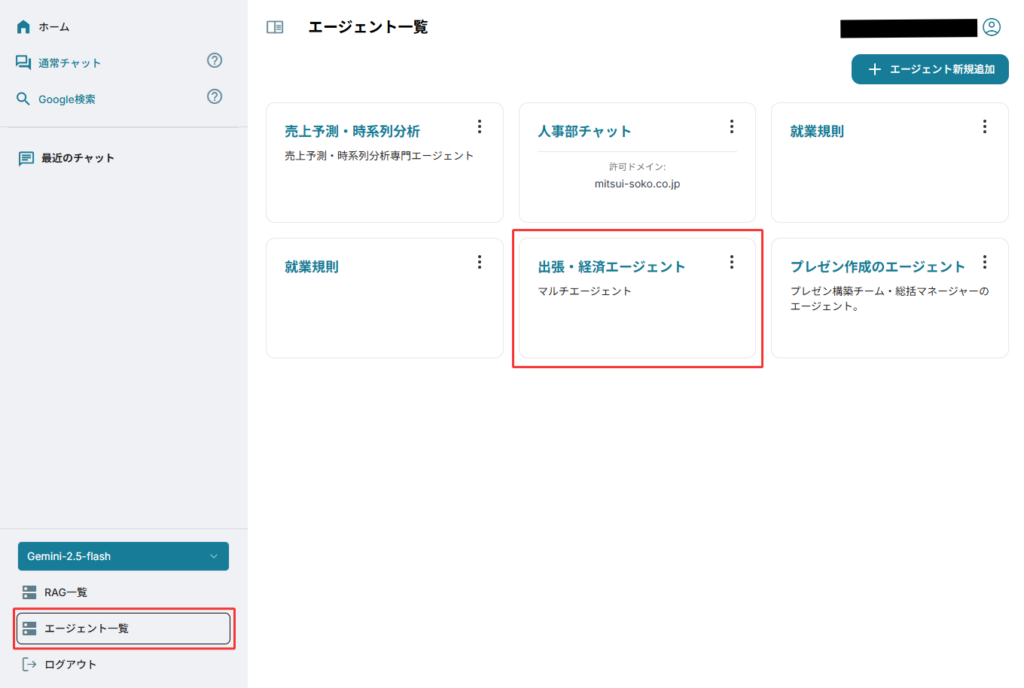Open three-dot menu on プレゼン作成のエージェント card
Viewport: 1024px width, 688px height.
point(984,262)
